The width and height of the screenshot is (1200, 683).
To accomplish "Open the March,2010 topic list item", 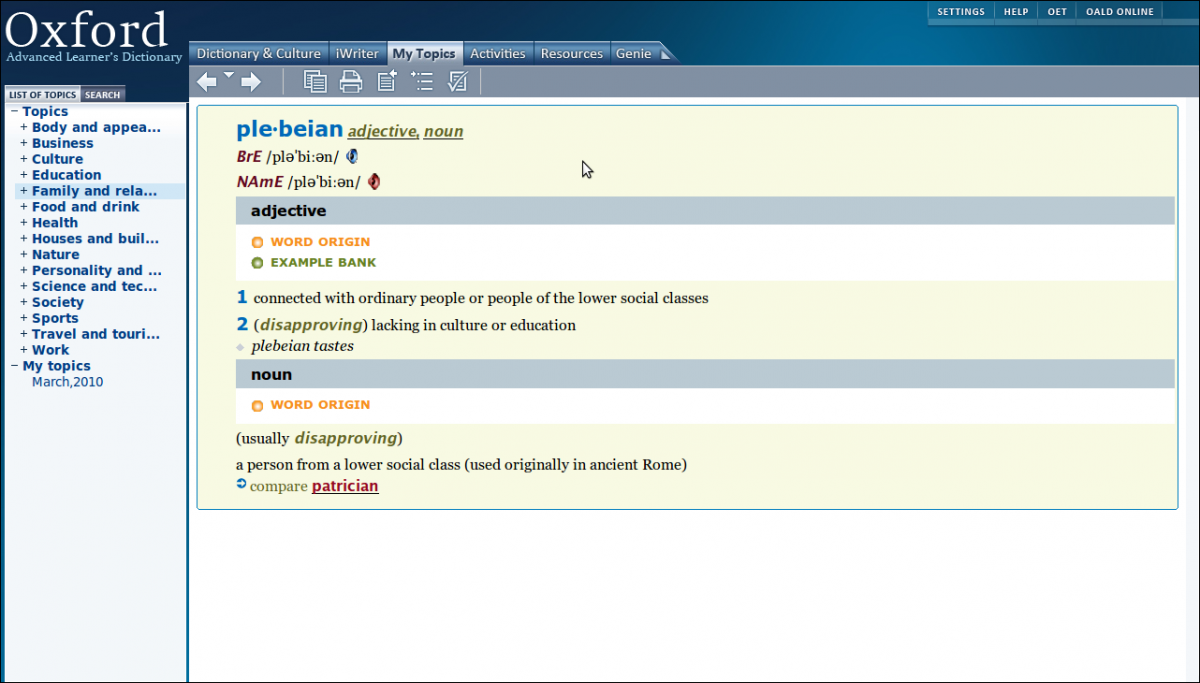I will (x=67, y=382).
